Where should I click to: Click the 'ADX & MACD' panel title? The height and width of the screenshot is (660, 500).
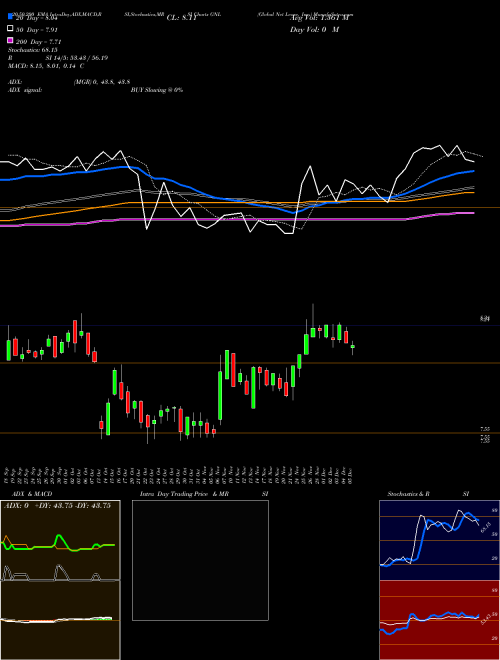coord(32,494)
